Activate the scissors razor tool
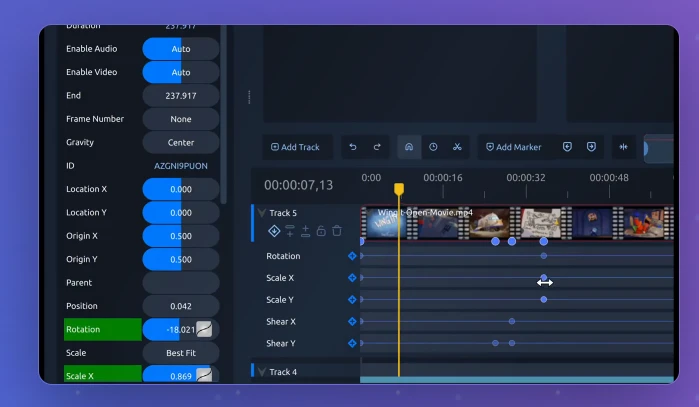 click(457, 147)
